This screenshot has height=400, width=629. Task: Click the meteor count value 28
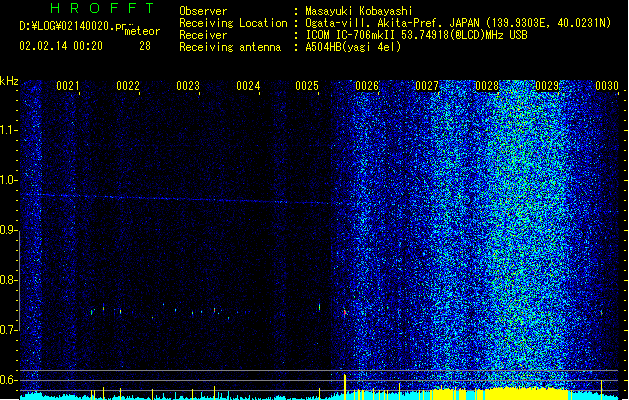click(145, 46)
